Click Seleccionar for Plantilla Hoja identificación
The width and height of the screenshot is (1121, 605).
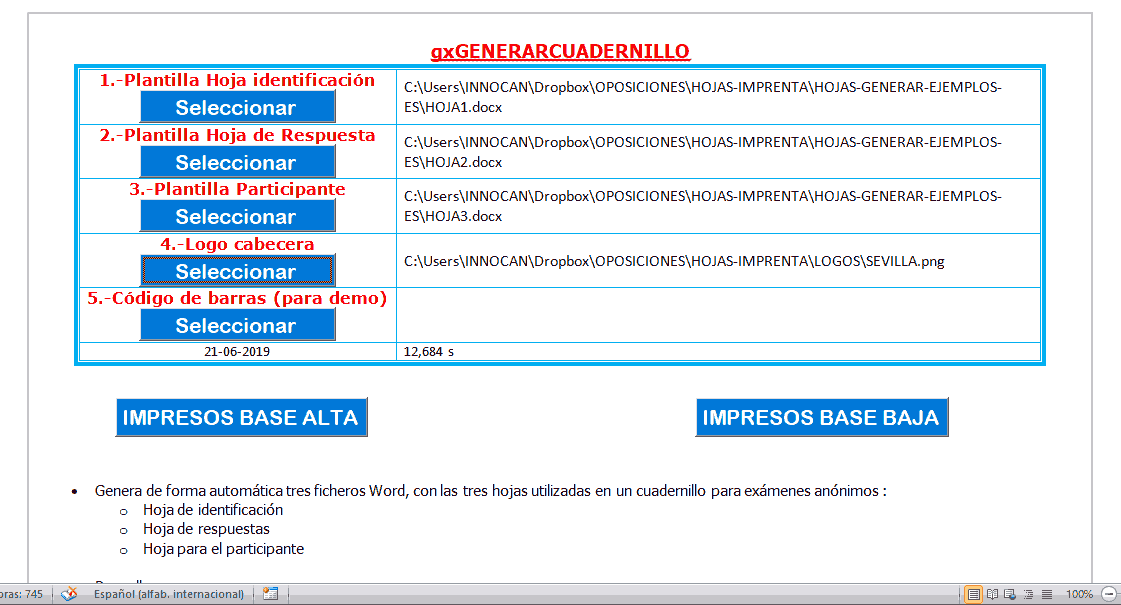[237, 107]
